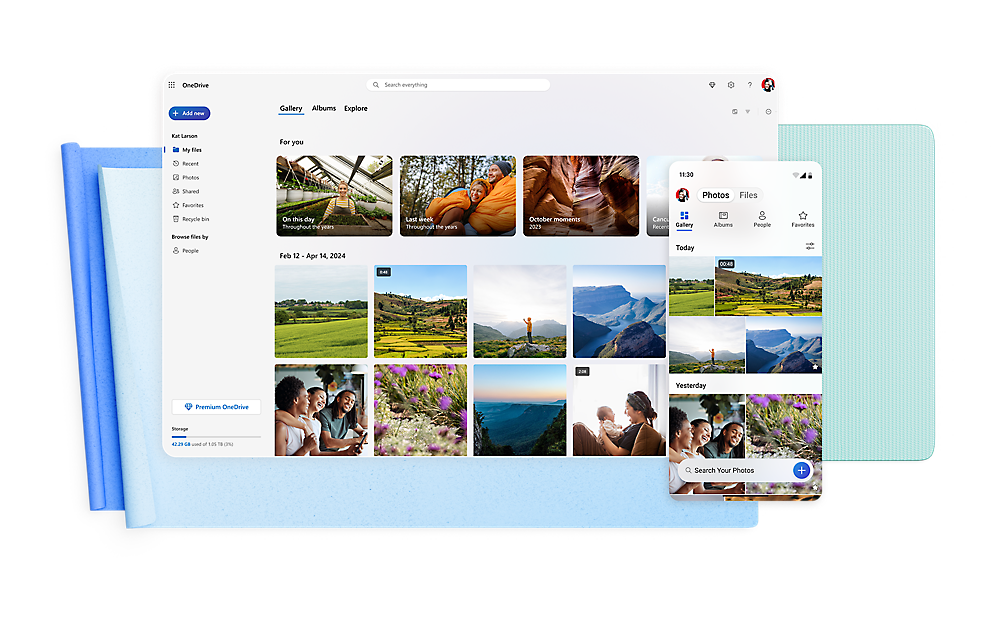Click the premium diamond icon in the header
Viewport: 1000px width, 642px height.
pyautogui.click(x=712, y=85)
